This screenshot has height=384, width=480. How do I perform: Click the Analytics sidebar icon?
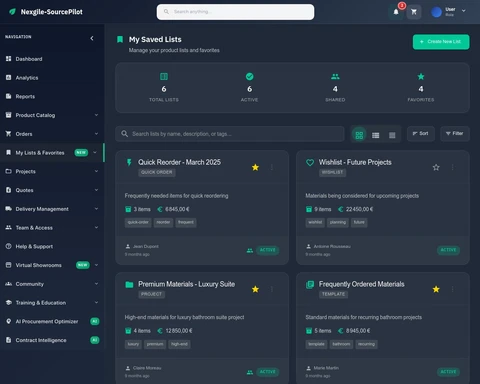(9, 77)
